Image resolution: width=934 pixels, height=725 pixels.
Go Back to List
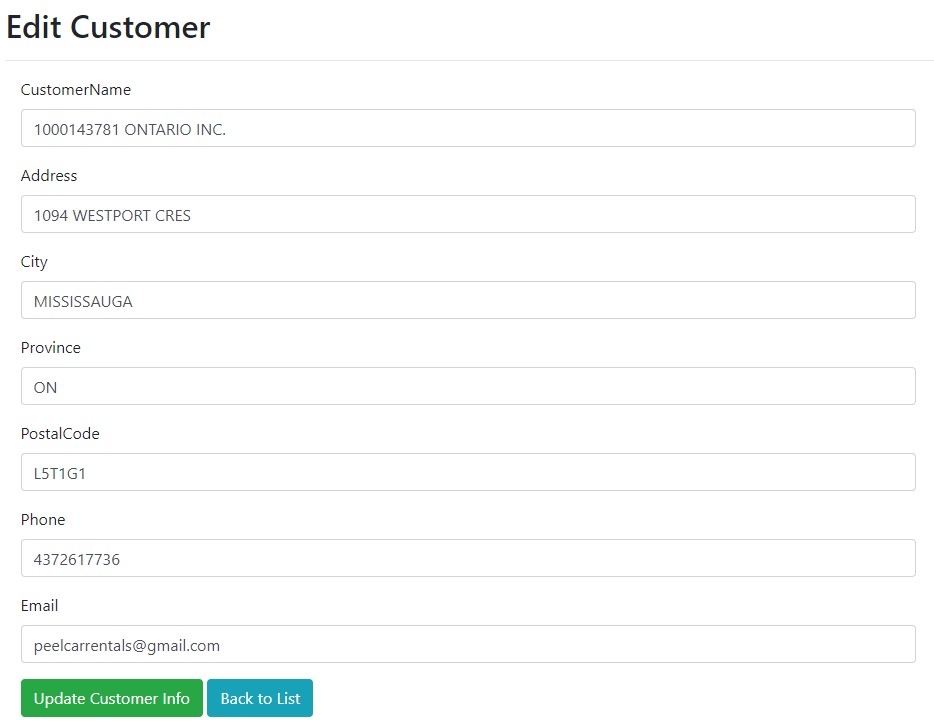[x=260, y=698]
